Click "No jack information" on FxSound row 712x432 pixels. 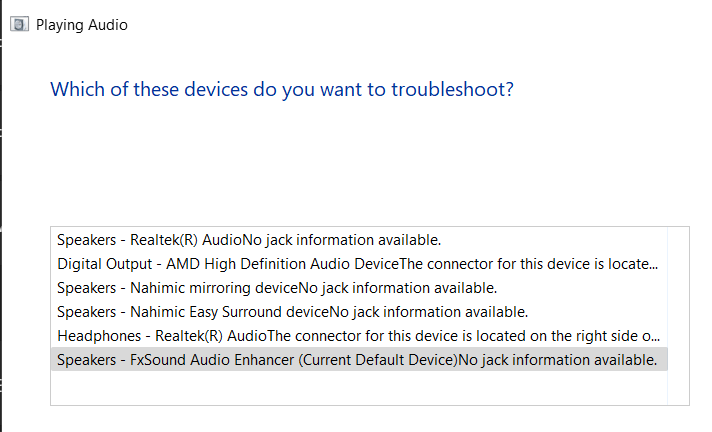coord(557,360)
